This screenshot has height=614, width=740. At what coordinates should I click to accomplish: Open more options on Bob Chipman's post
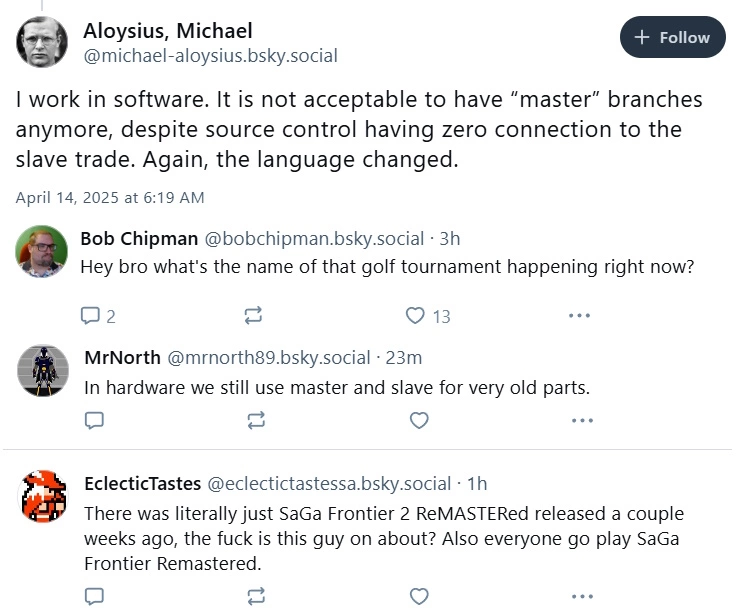(x=580, y=315)
